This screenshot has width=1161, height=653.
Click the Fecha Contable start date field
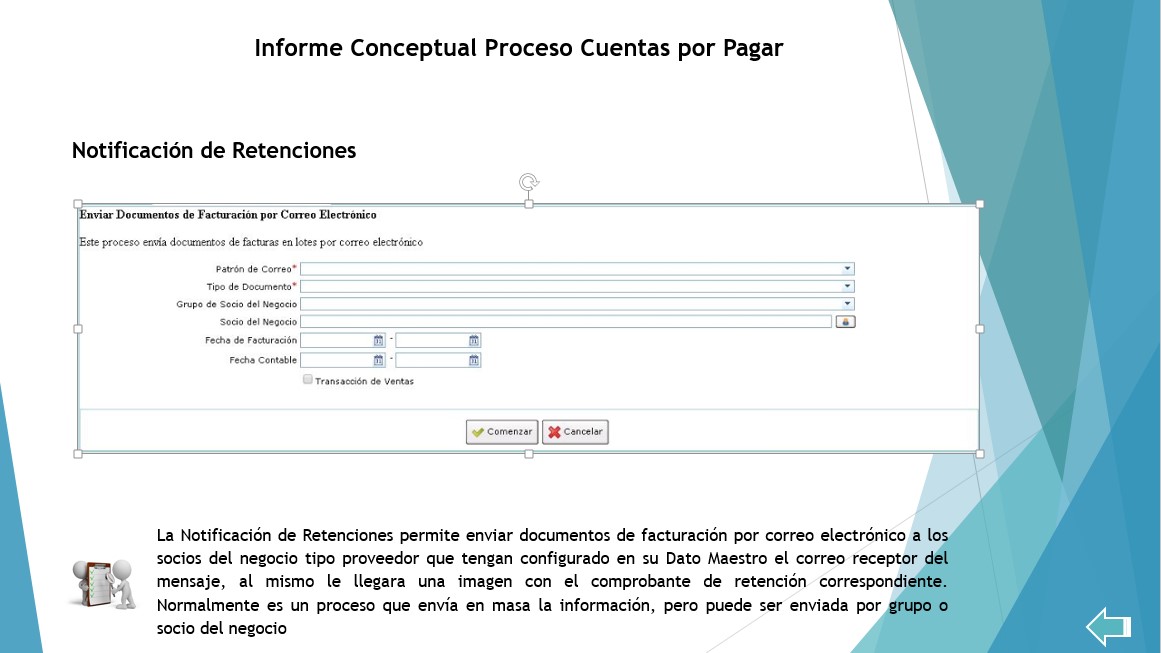pyautogui.click(x=336, y=360)
